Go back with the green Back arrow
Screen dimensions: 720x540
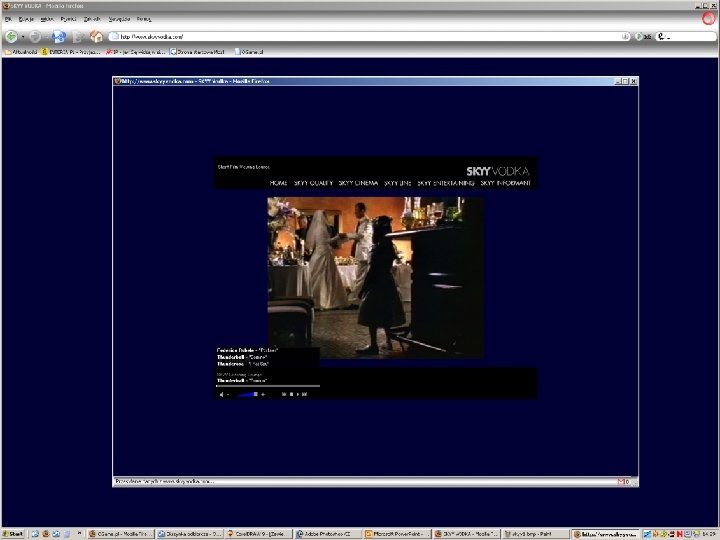[11, 36]
